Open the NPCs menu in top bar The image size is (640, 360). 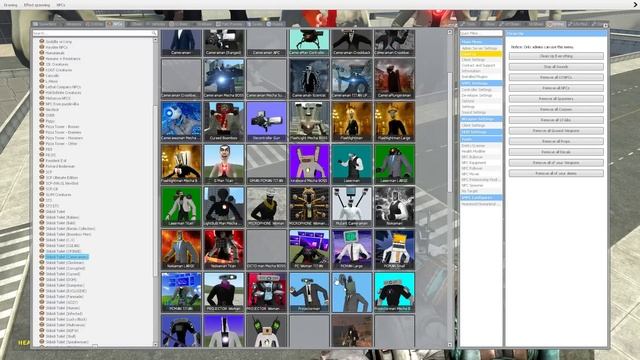coord(61,5)
